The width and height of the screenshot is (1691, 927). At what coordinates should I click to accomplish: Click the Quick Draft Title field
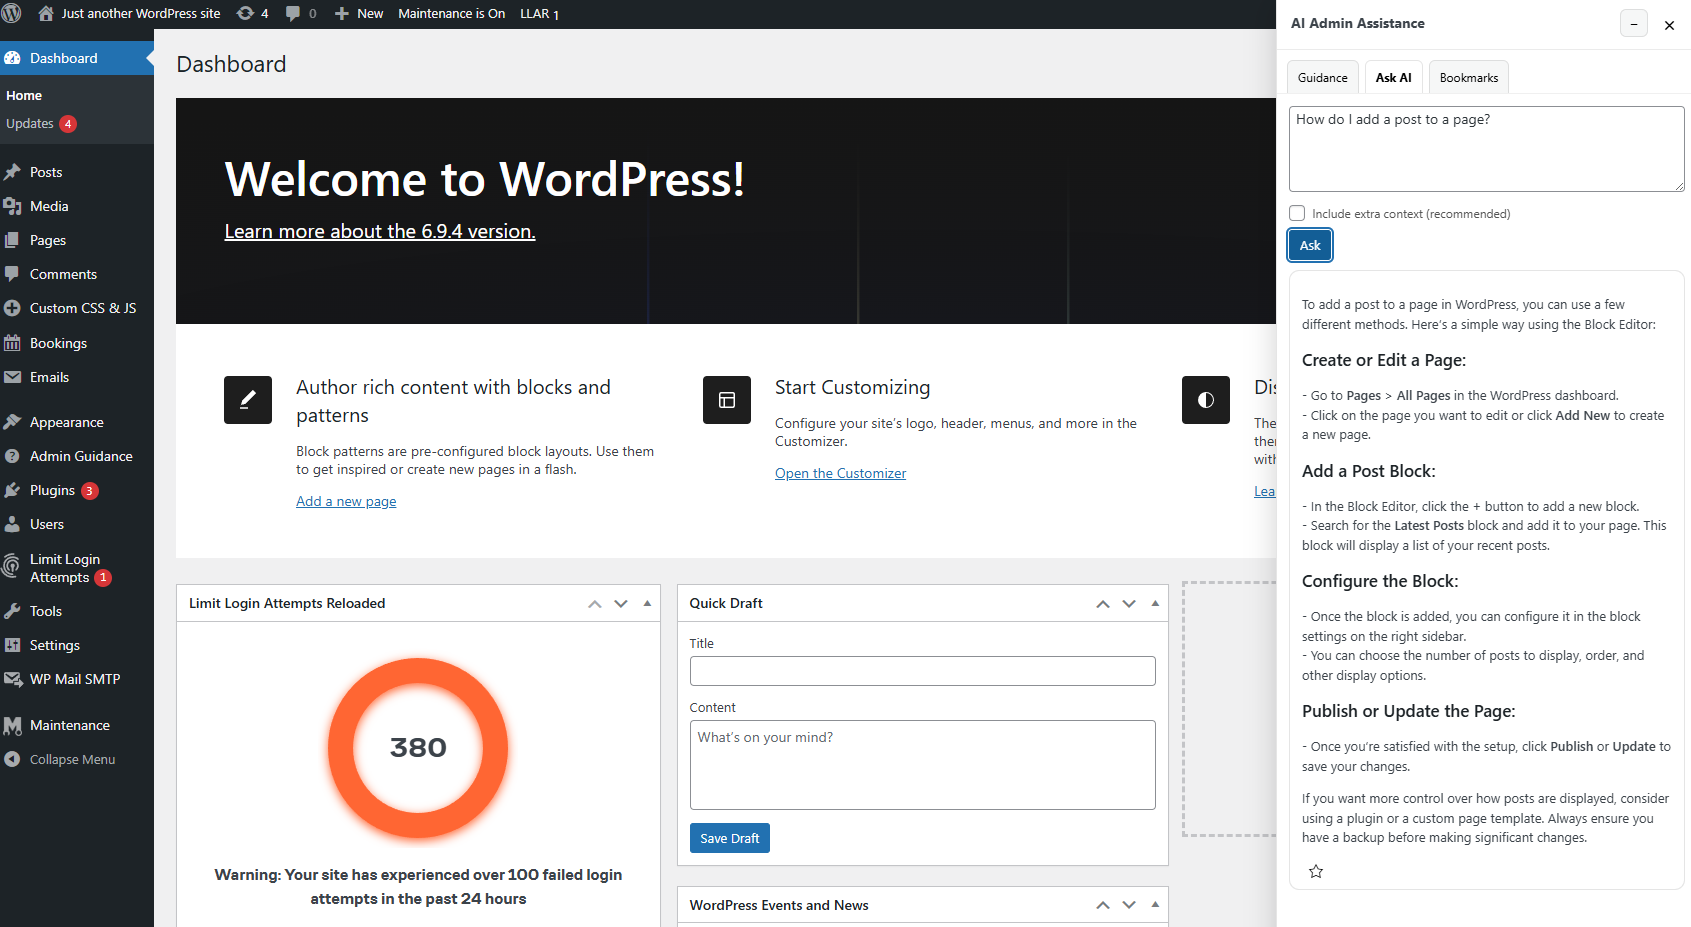pos(922,671)
